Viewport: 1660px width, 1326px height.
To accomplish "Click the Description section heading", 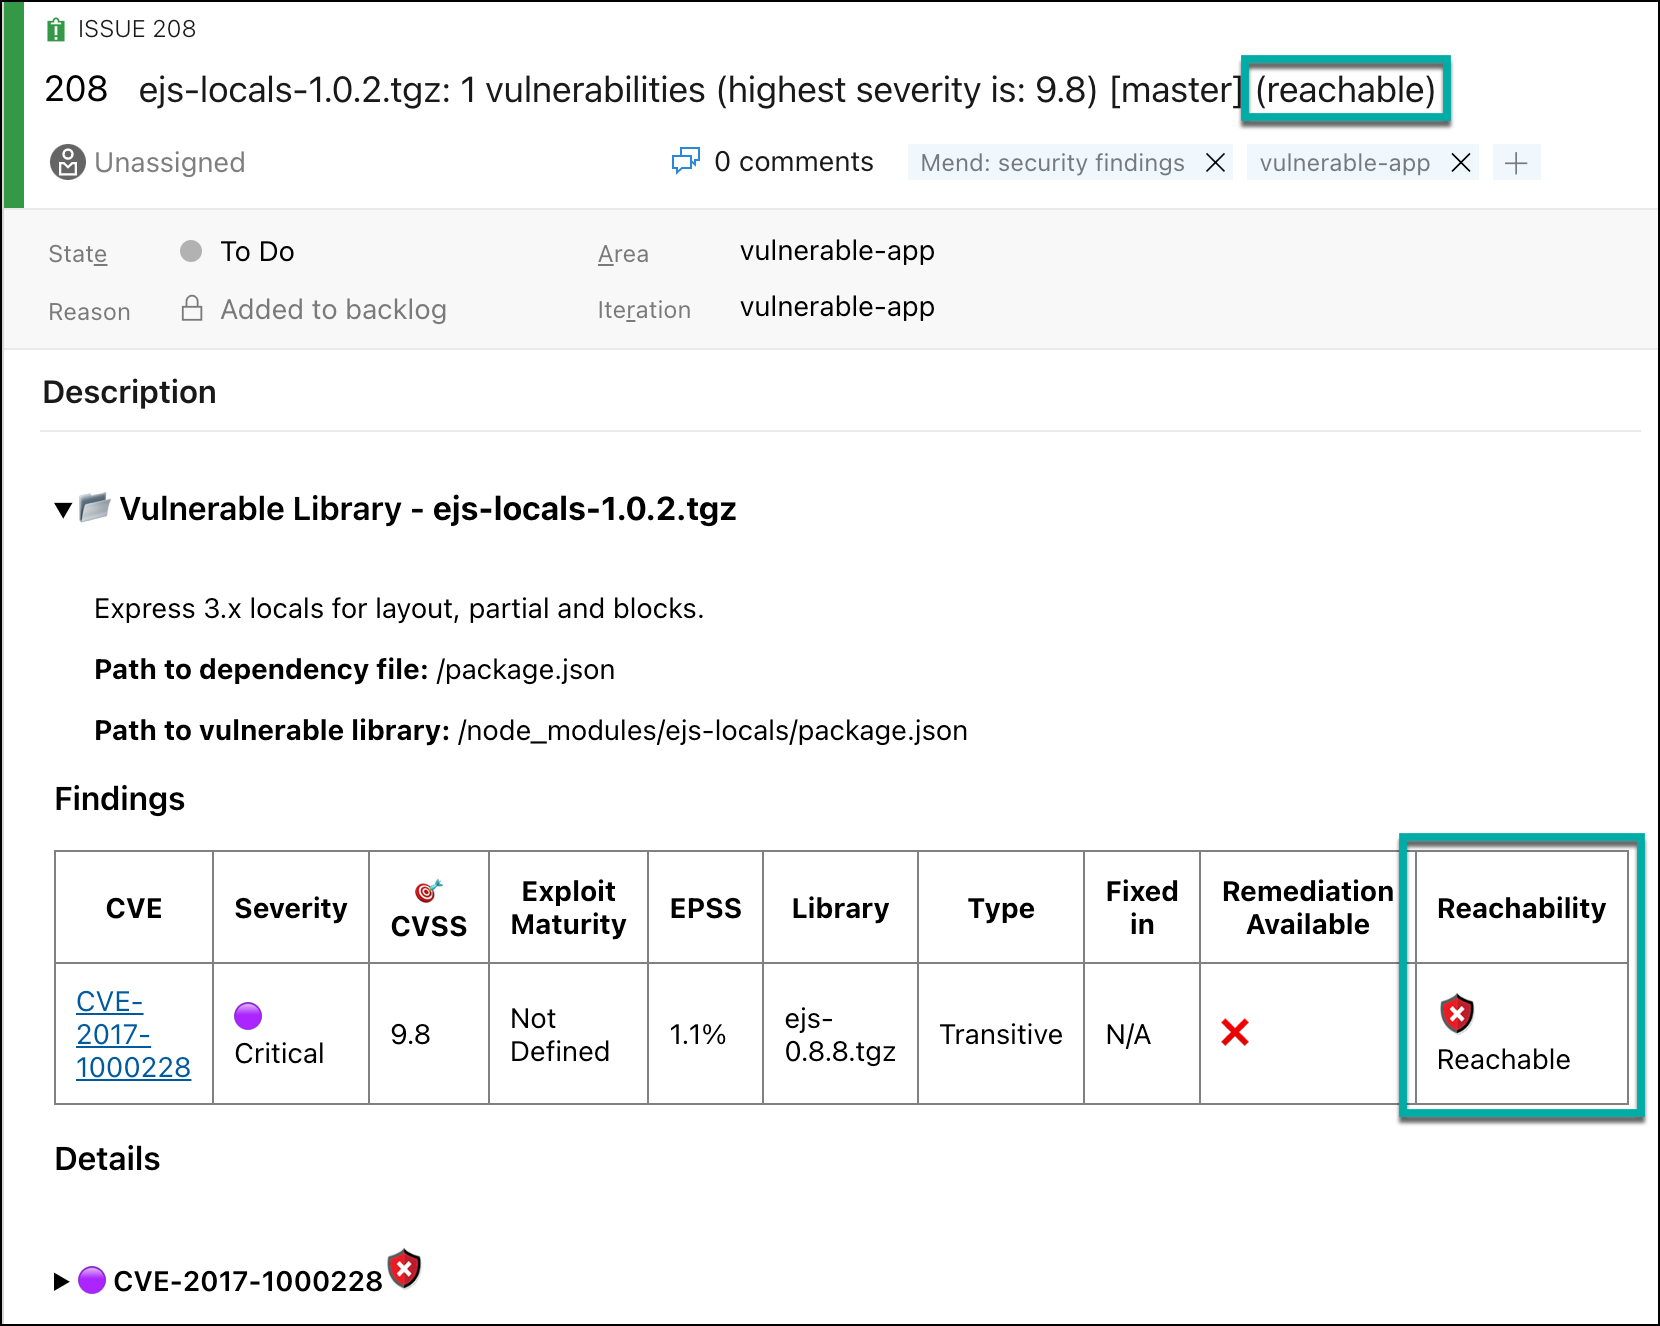I will click(129, 392).
